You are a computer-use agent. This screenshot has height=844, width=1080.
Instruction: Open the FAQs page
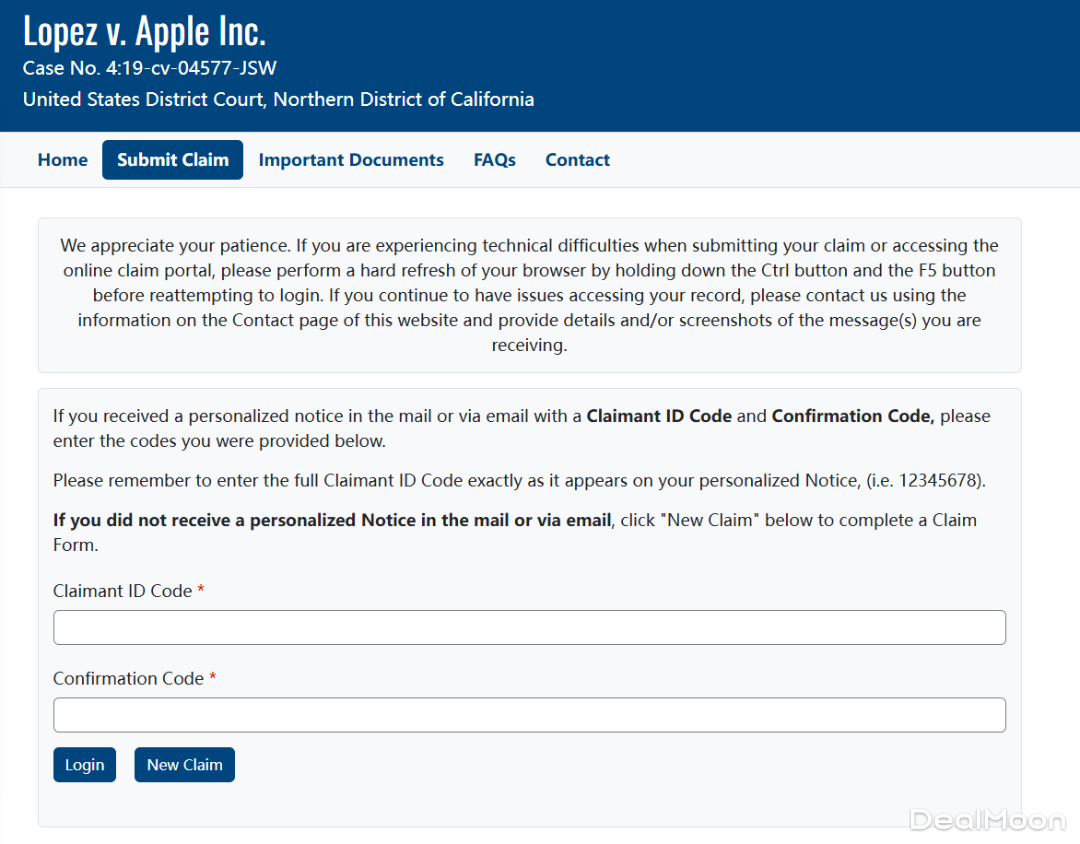pyautogui.click(x=494, y=160)
